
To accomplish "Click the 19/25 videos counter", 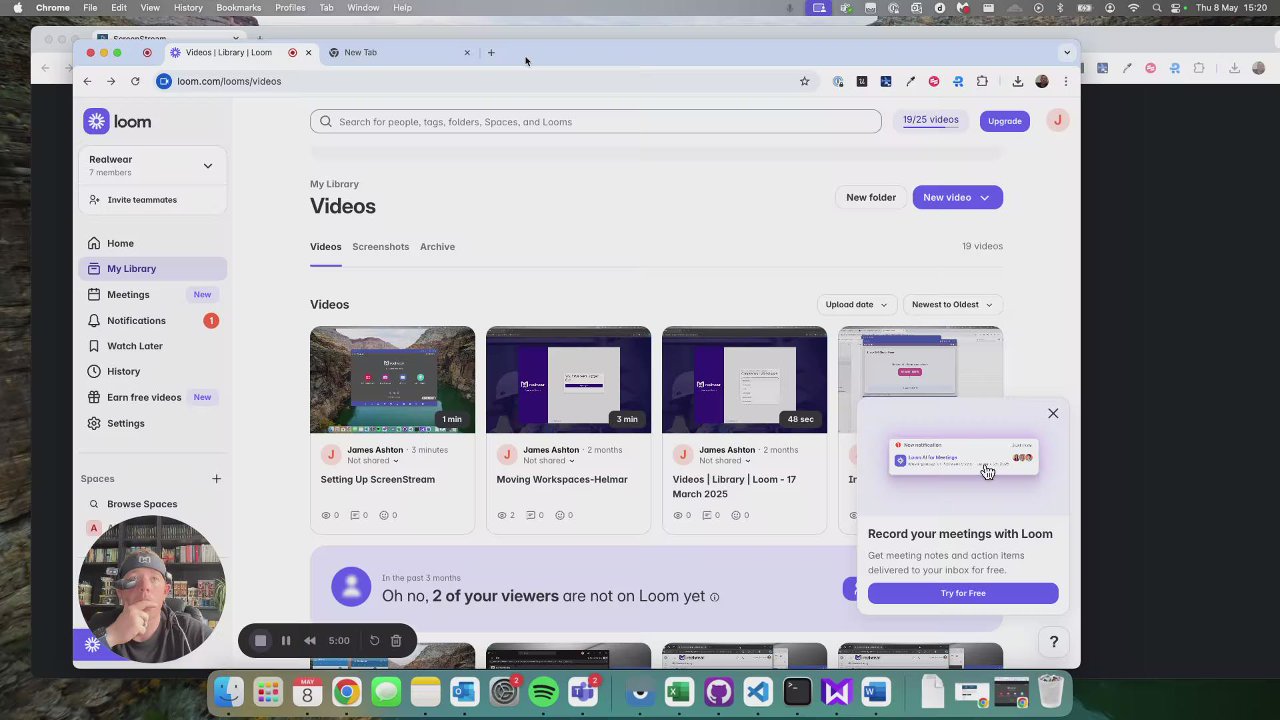I will tap(931, 120).
